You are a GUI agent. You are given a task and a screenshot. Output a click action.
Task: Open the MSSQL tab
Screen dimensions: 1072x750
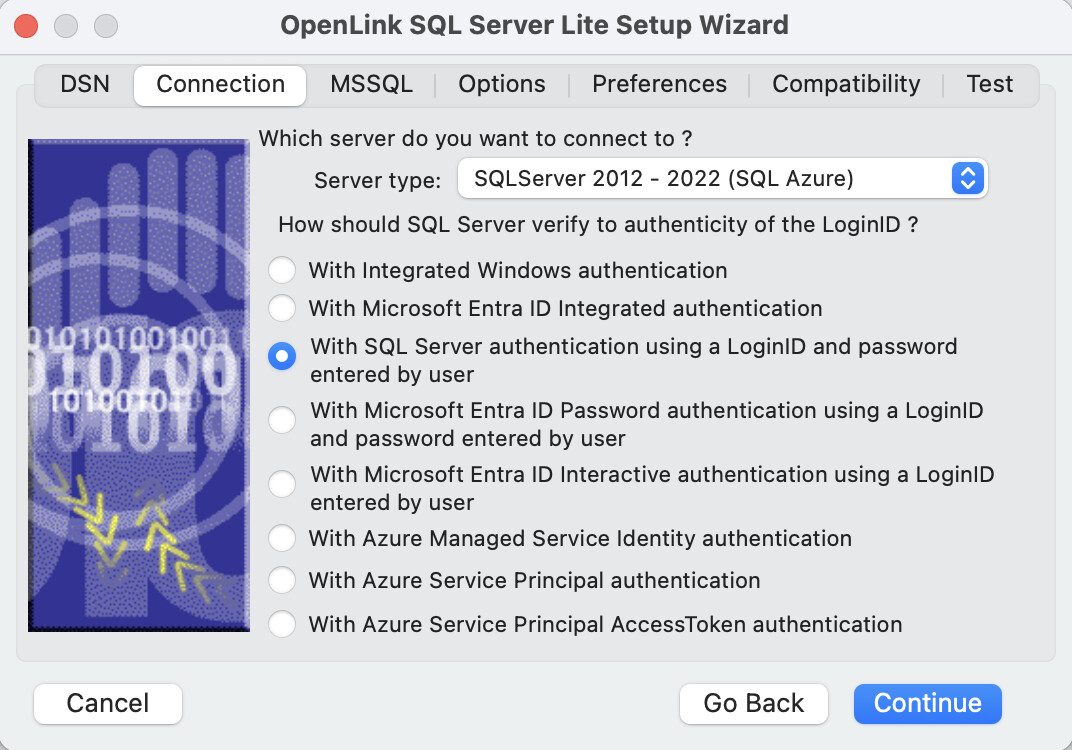tap(371, 85)
